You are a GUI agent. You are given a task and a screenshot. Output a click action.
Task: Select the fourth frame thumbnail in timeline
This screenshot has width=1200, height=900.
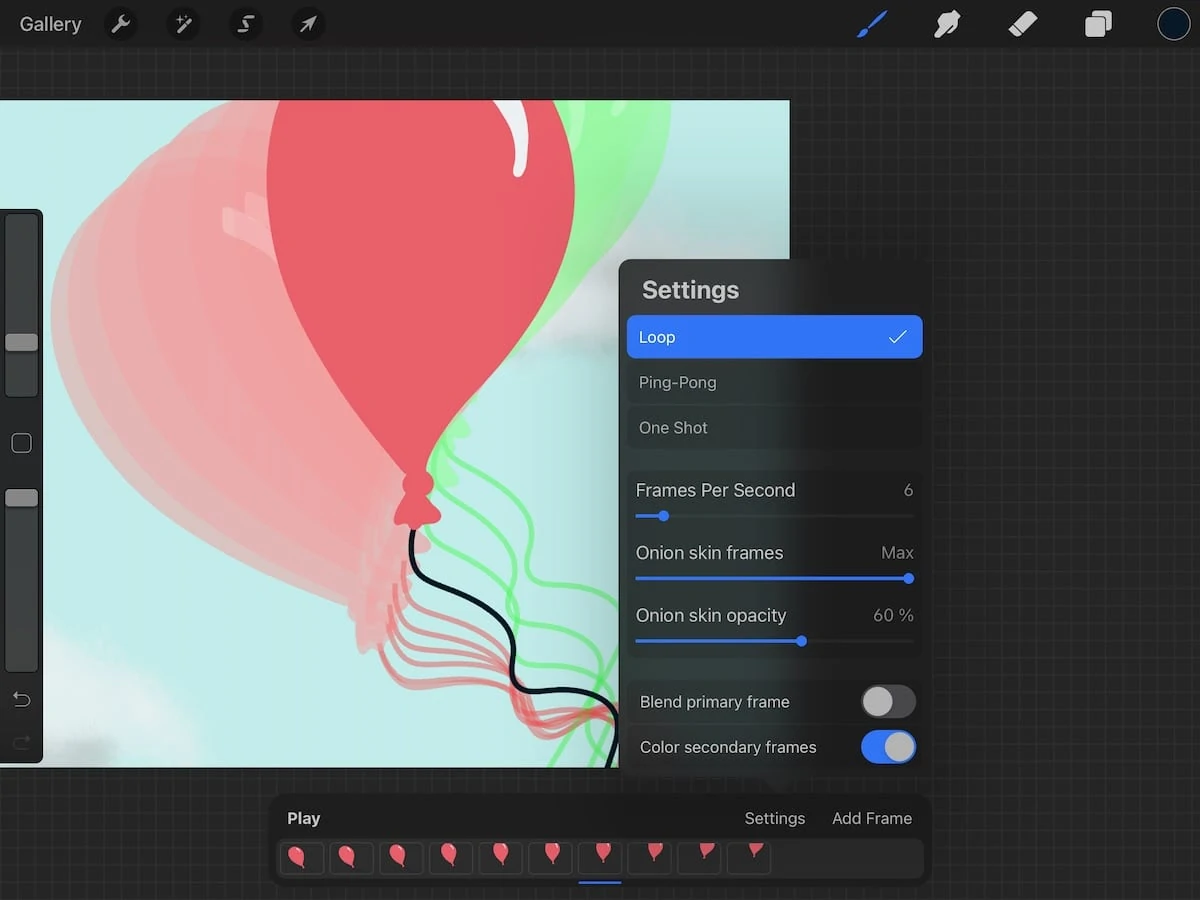click(x=451, y=858)
